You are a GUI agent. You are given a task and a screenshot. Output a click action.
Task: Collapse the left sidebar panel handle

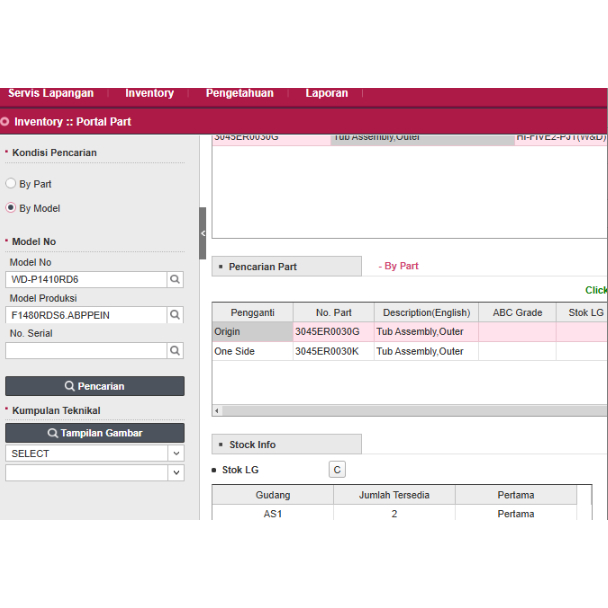point(203,233)
